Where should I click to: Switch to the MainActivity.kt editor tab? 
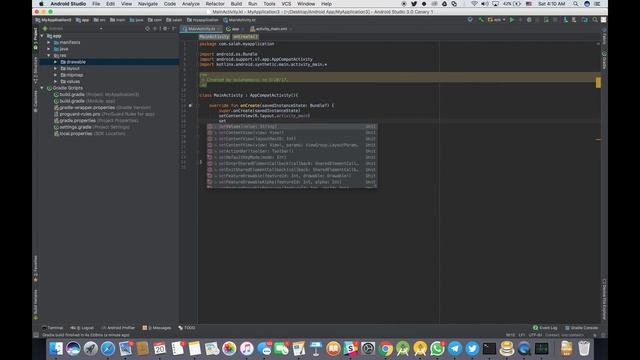[x=201, y=29]
